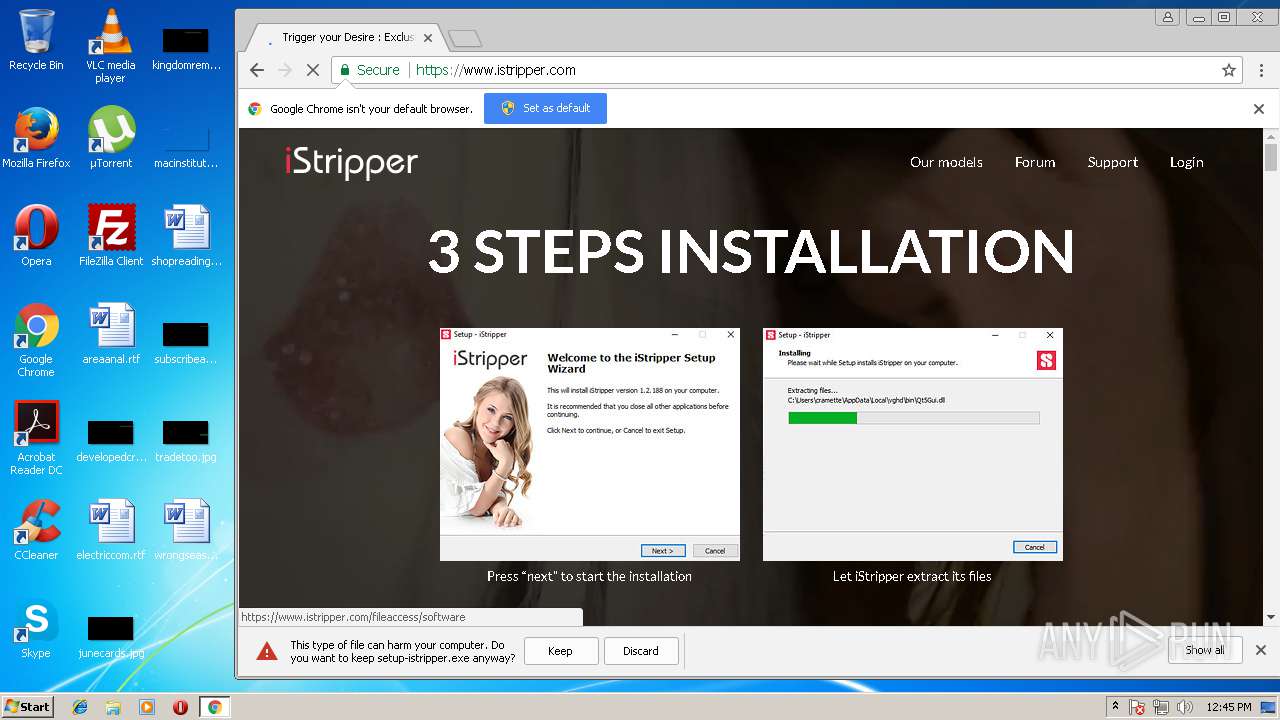The image size is (1280, 720).
Task: Open electriccom.rtf document icon
Action: pyautogui.click(x=111, y=530)
